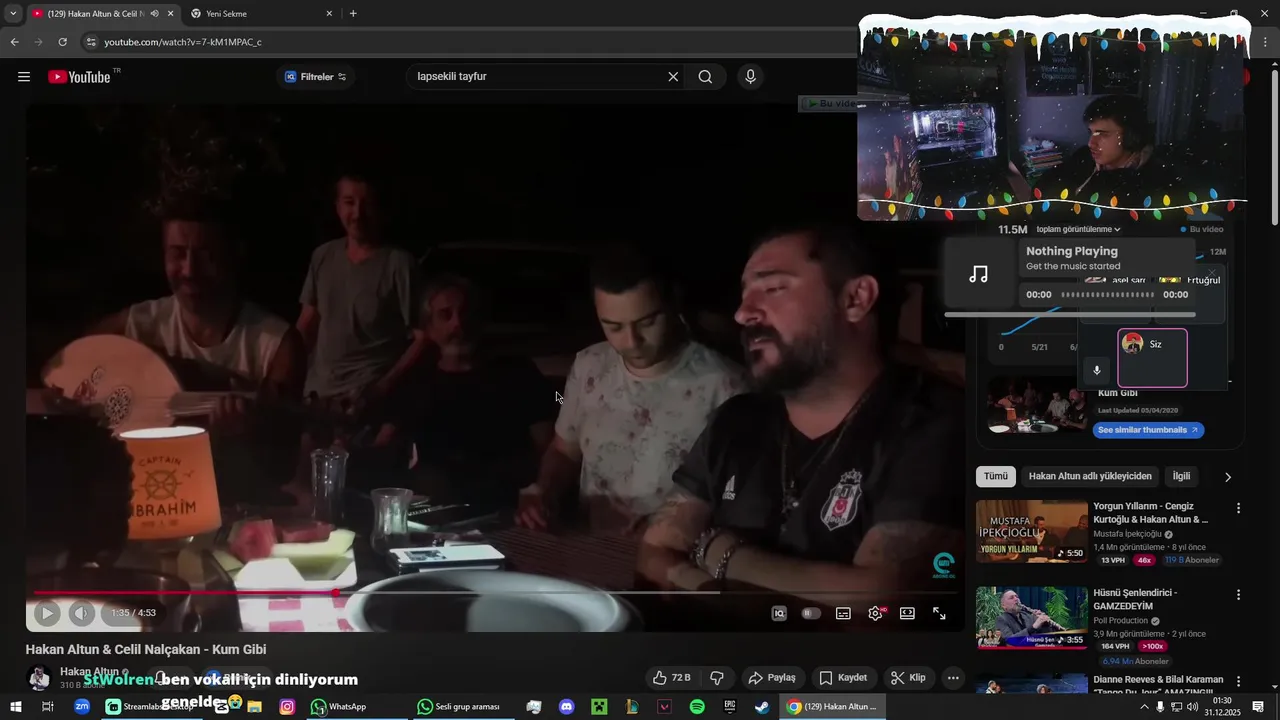Run search with magnifier button

point(705,77)
